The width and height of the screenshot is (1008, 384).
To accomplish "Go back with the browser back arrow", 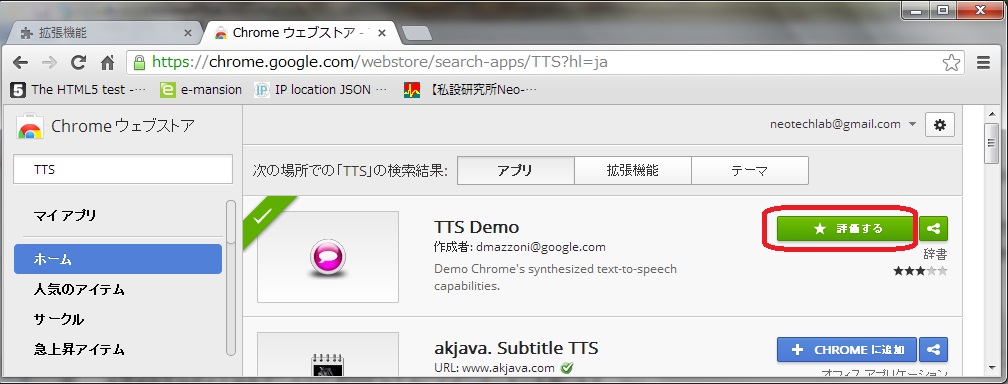I will [21, 62].
